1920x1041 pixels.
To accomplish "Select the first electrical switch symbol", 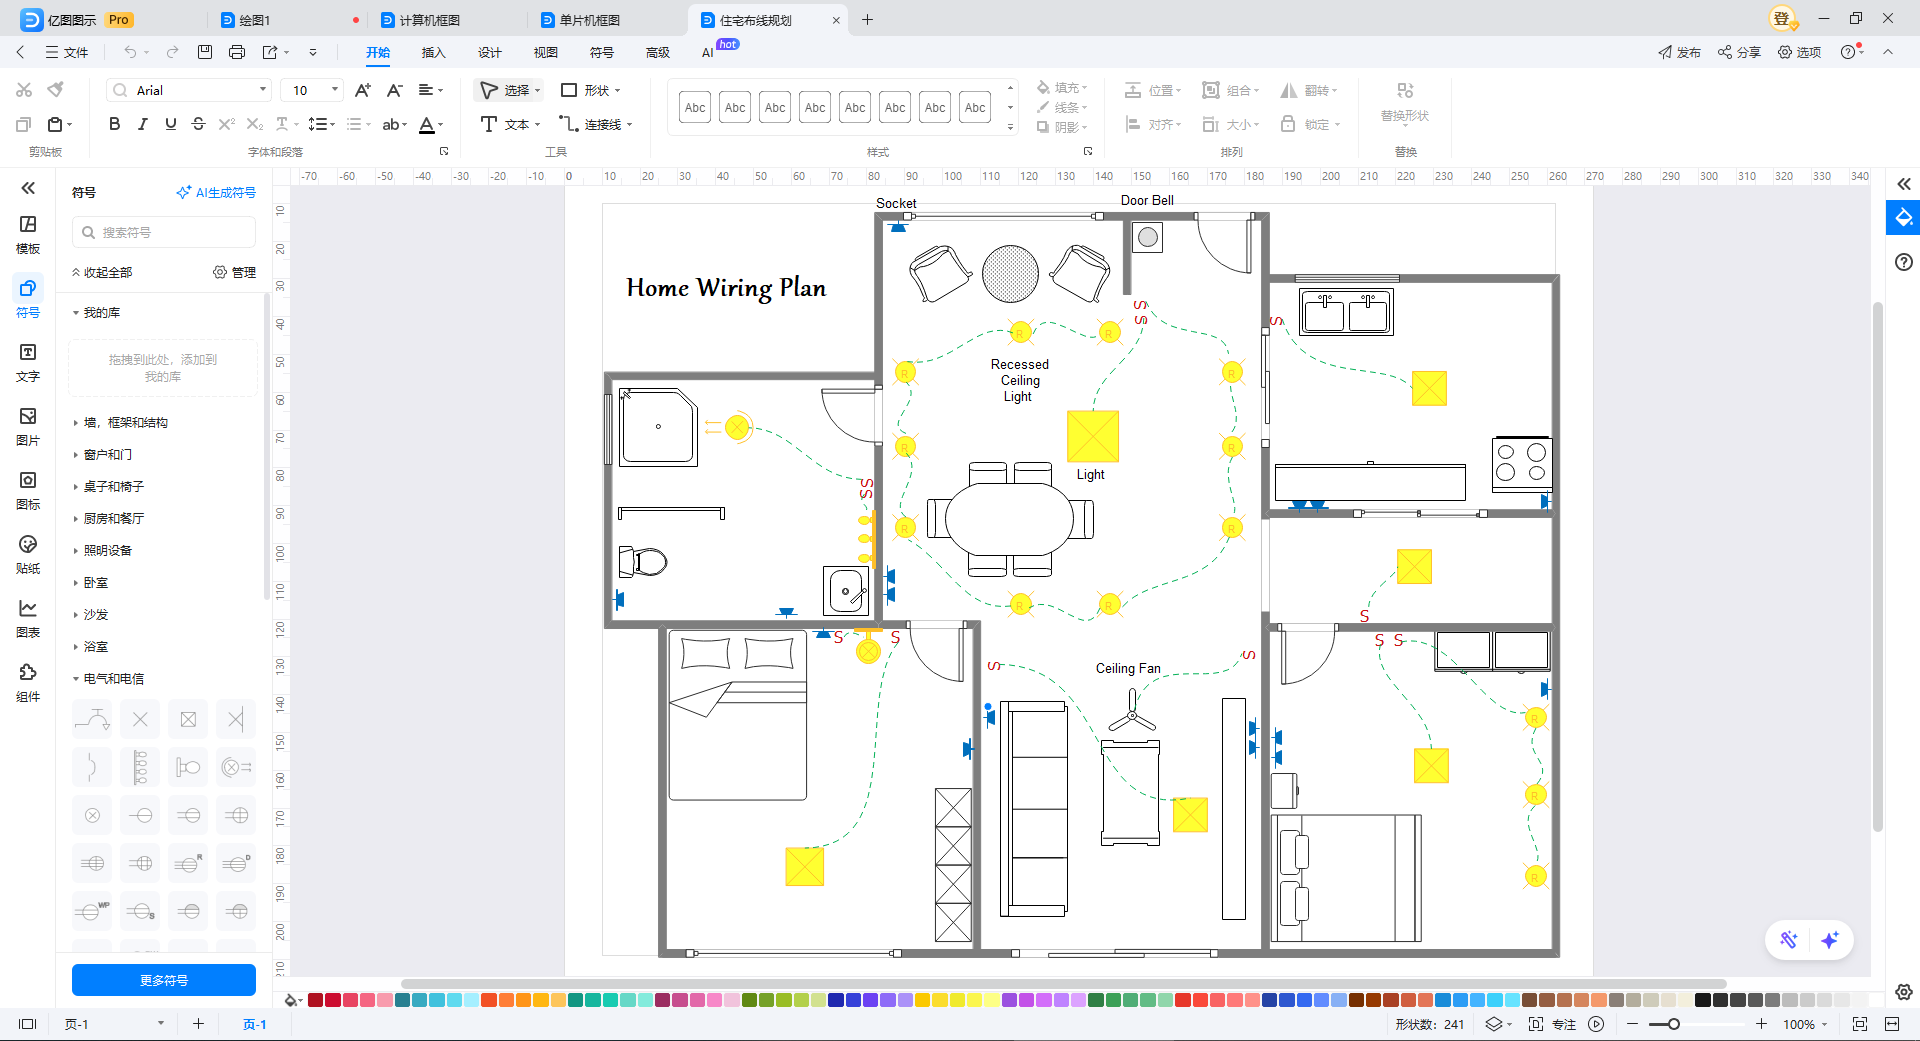I will [92, 719].
